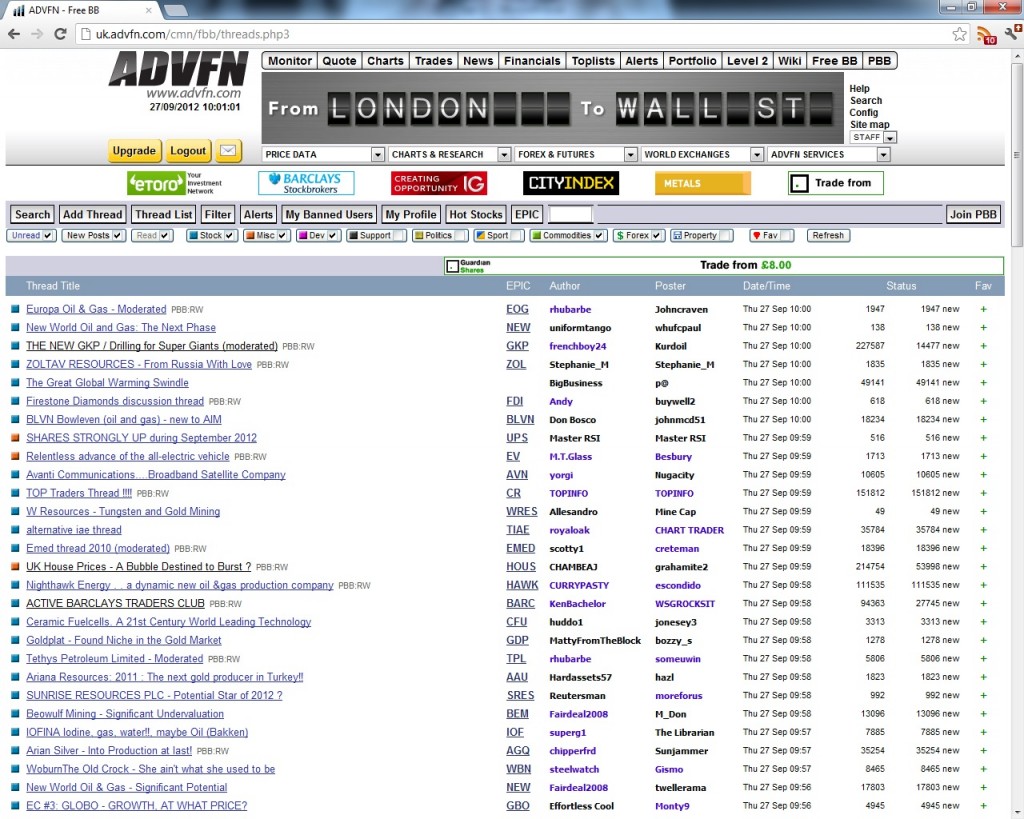Enable the Support category filter

coord(398,236)
